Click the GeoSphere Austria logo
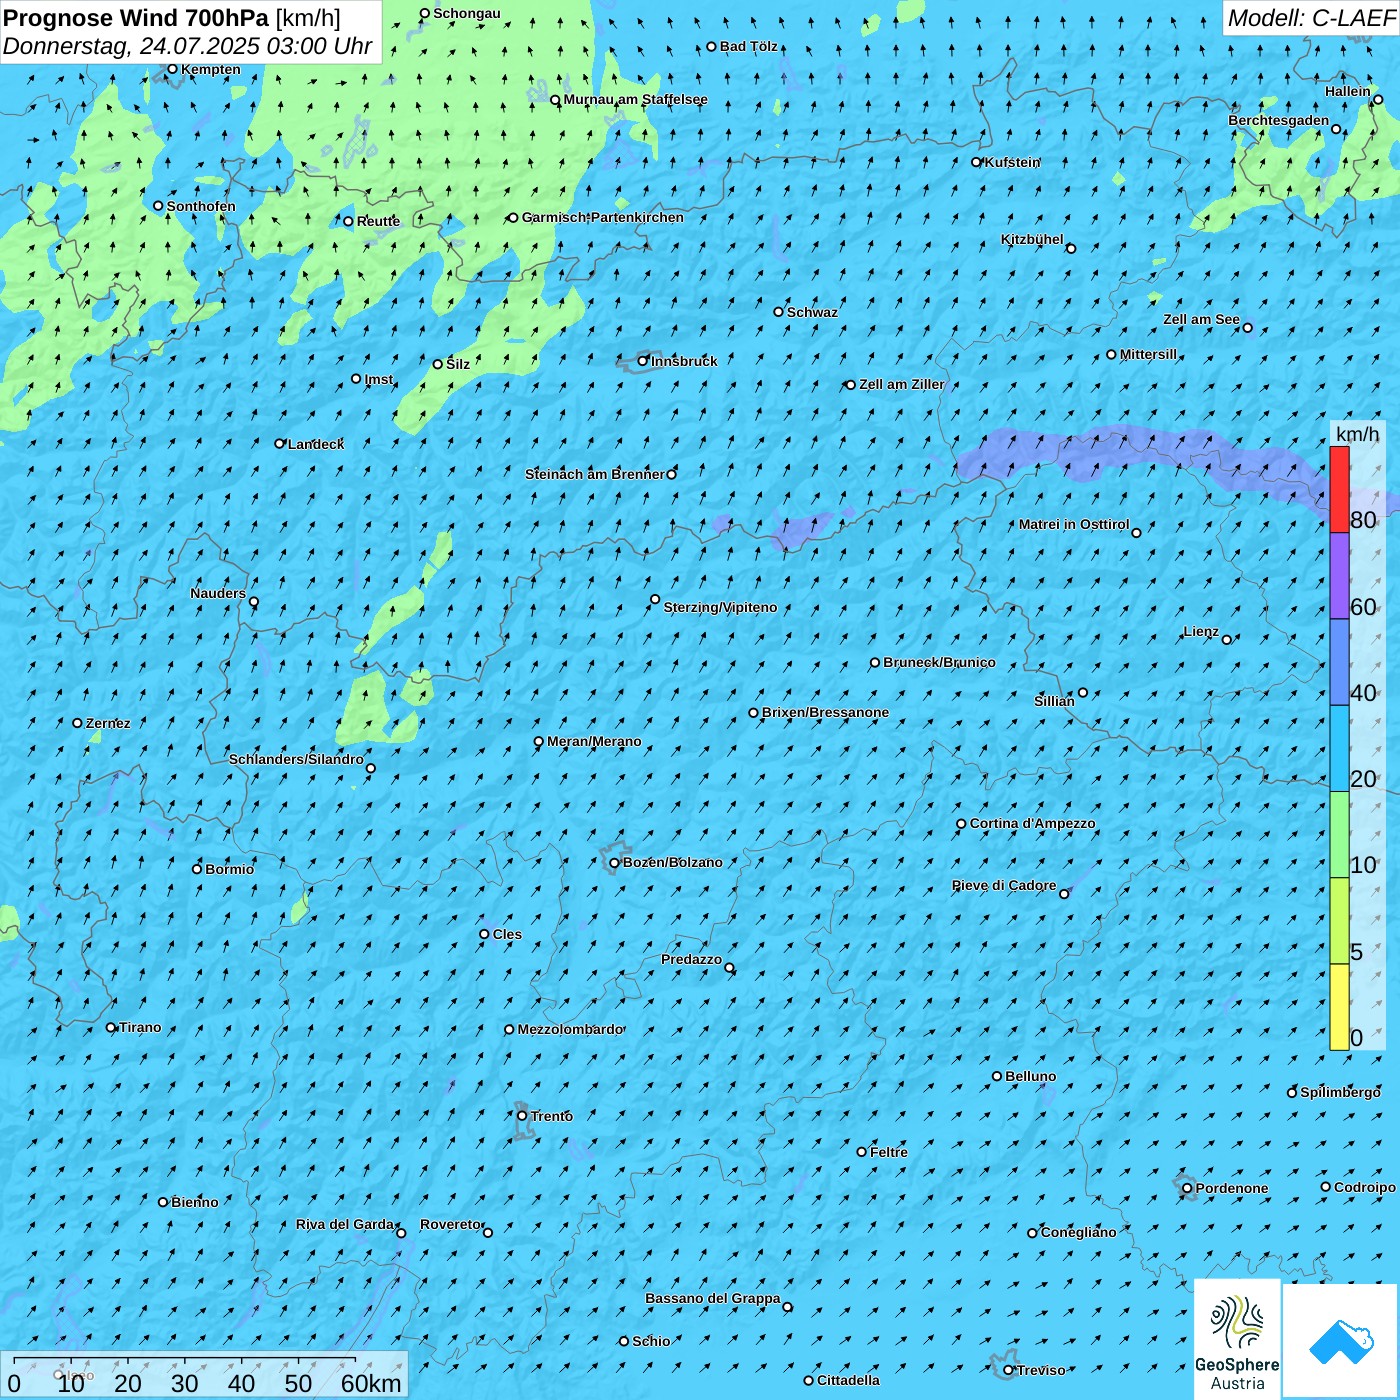This screenshot has height=1400, width=1400. coord(1237,1339)
